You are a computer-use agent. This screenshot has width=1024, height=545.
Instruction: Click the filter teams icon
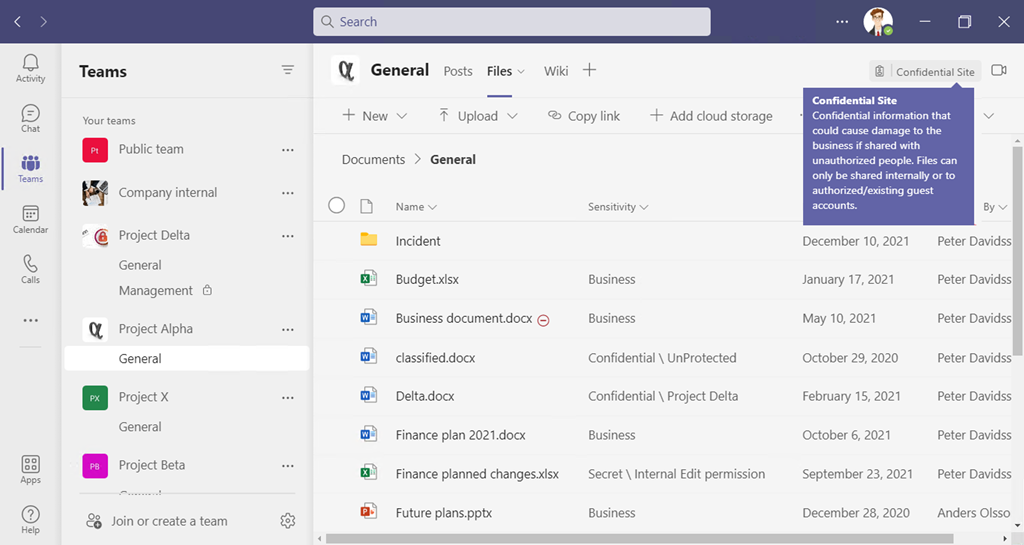(x=288, y=70)
